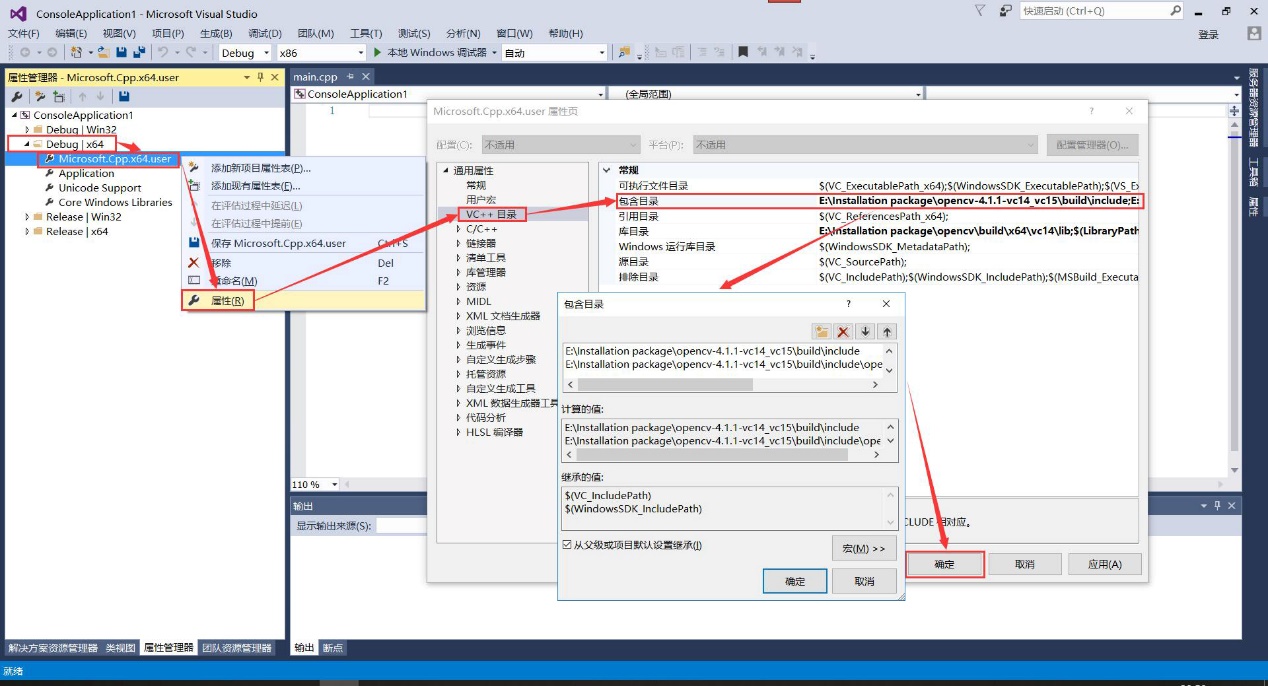Click the new folder line icon in 包含目录 dialog
Viewport: 1268px width, 686px height.
[822, 332]
